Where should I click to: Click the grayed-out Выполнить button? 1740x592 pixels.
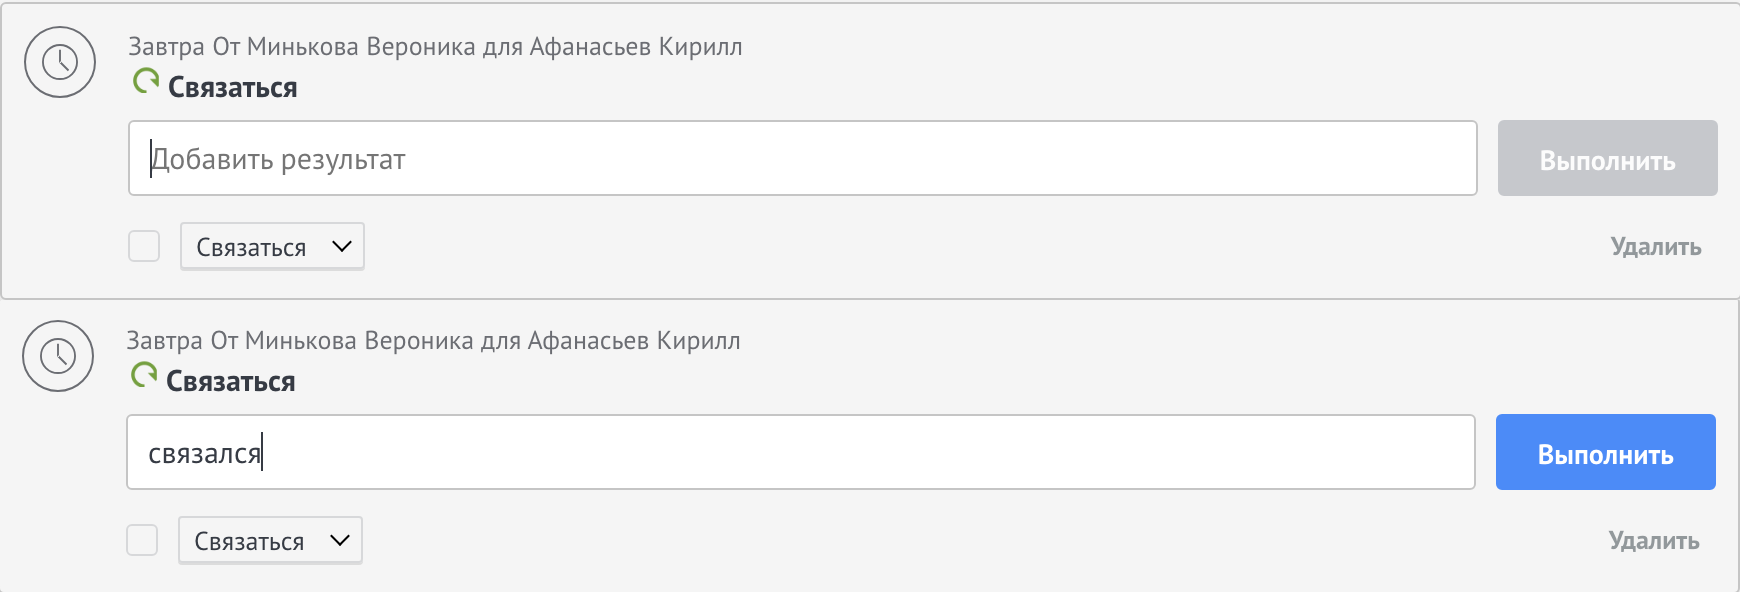coord(1606,158)
